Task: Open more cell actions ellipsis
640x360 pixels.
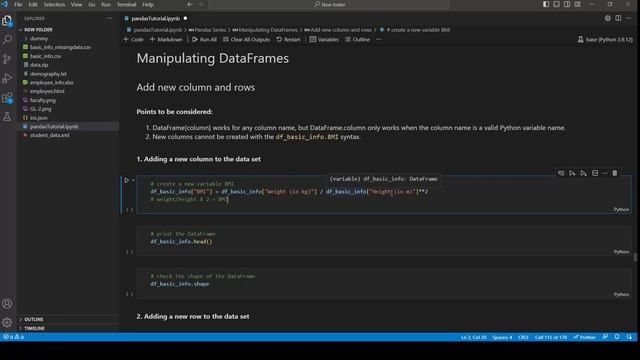Action: click(605, 173)
